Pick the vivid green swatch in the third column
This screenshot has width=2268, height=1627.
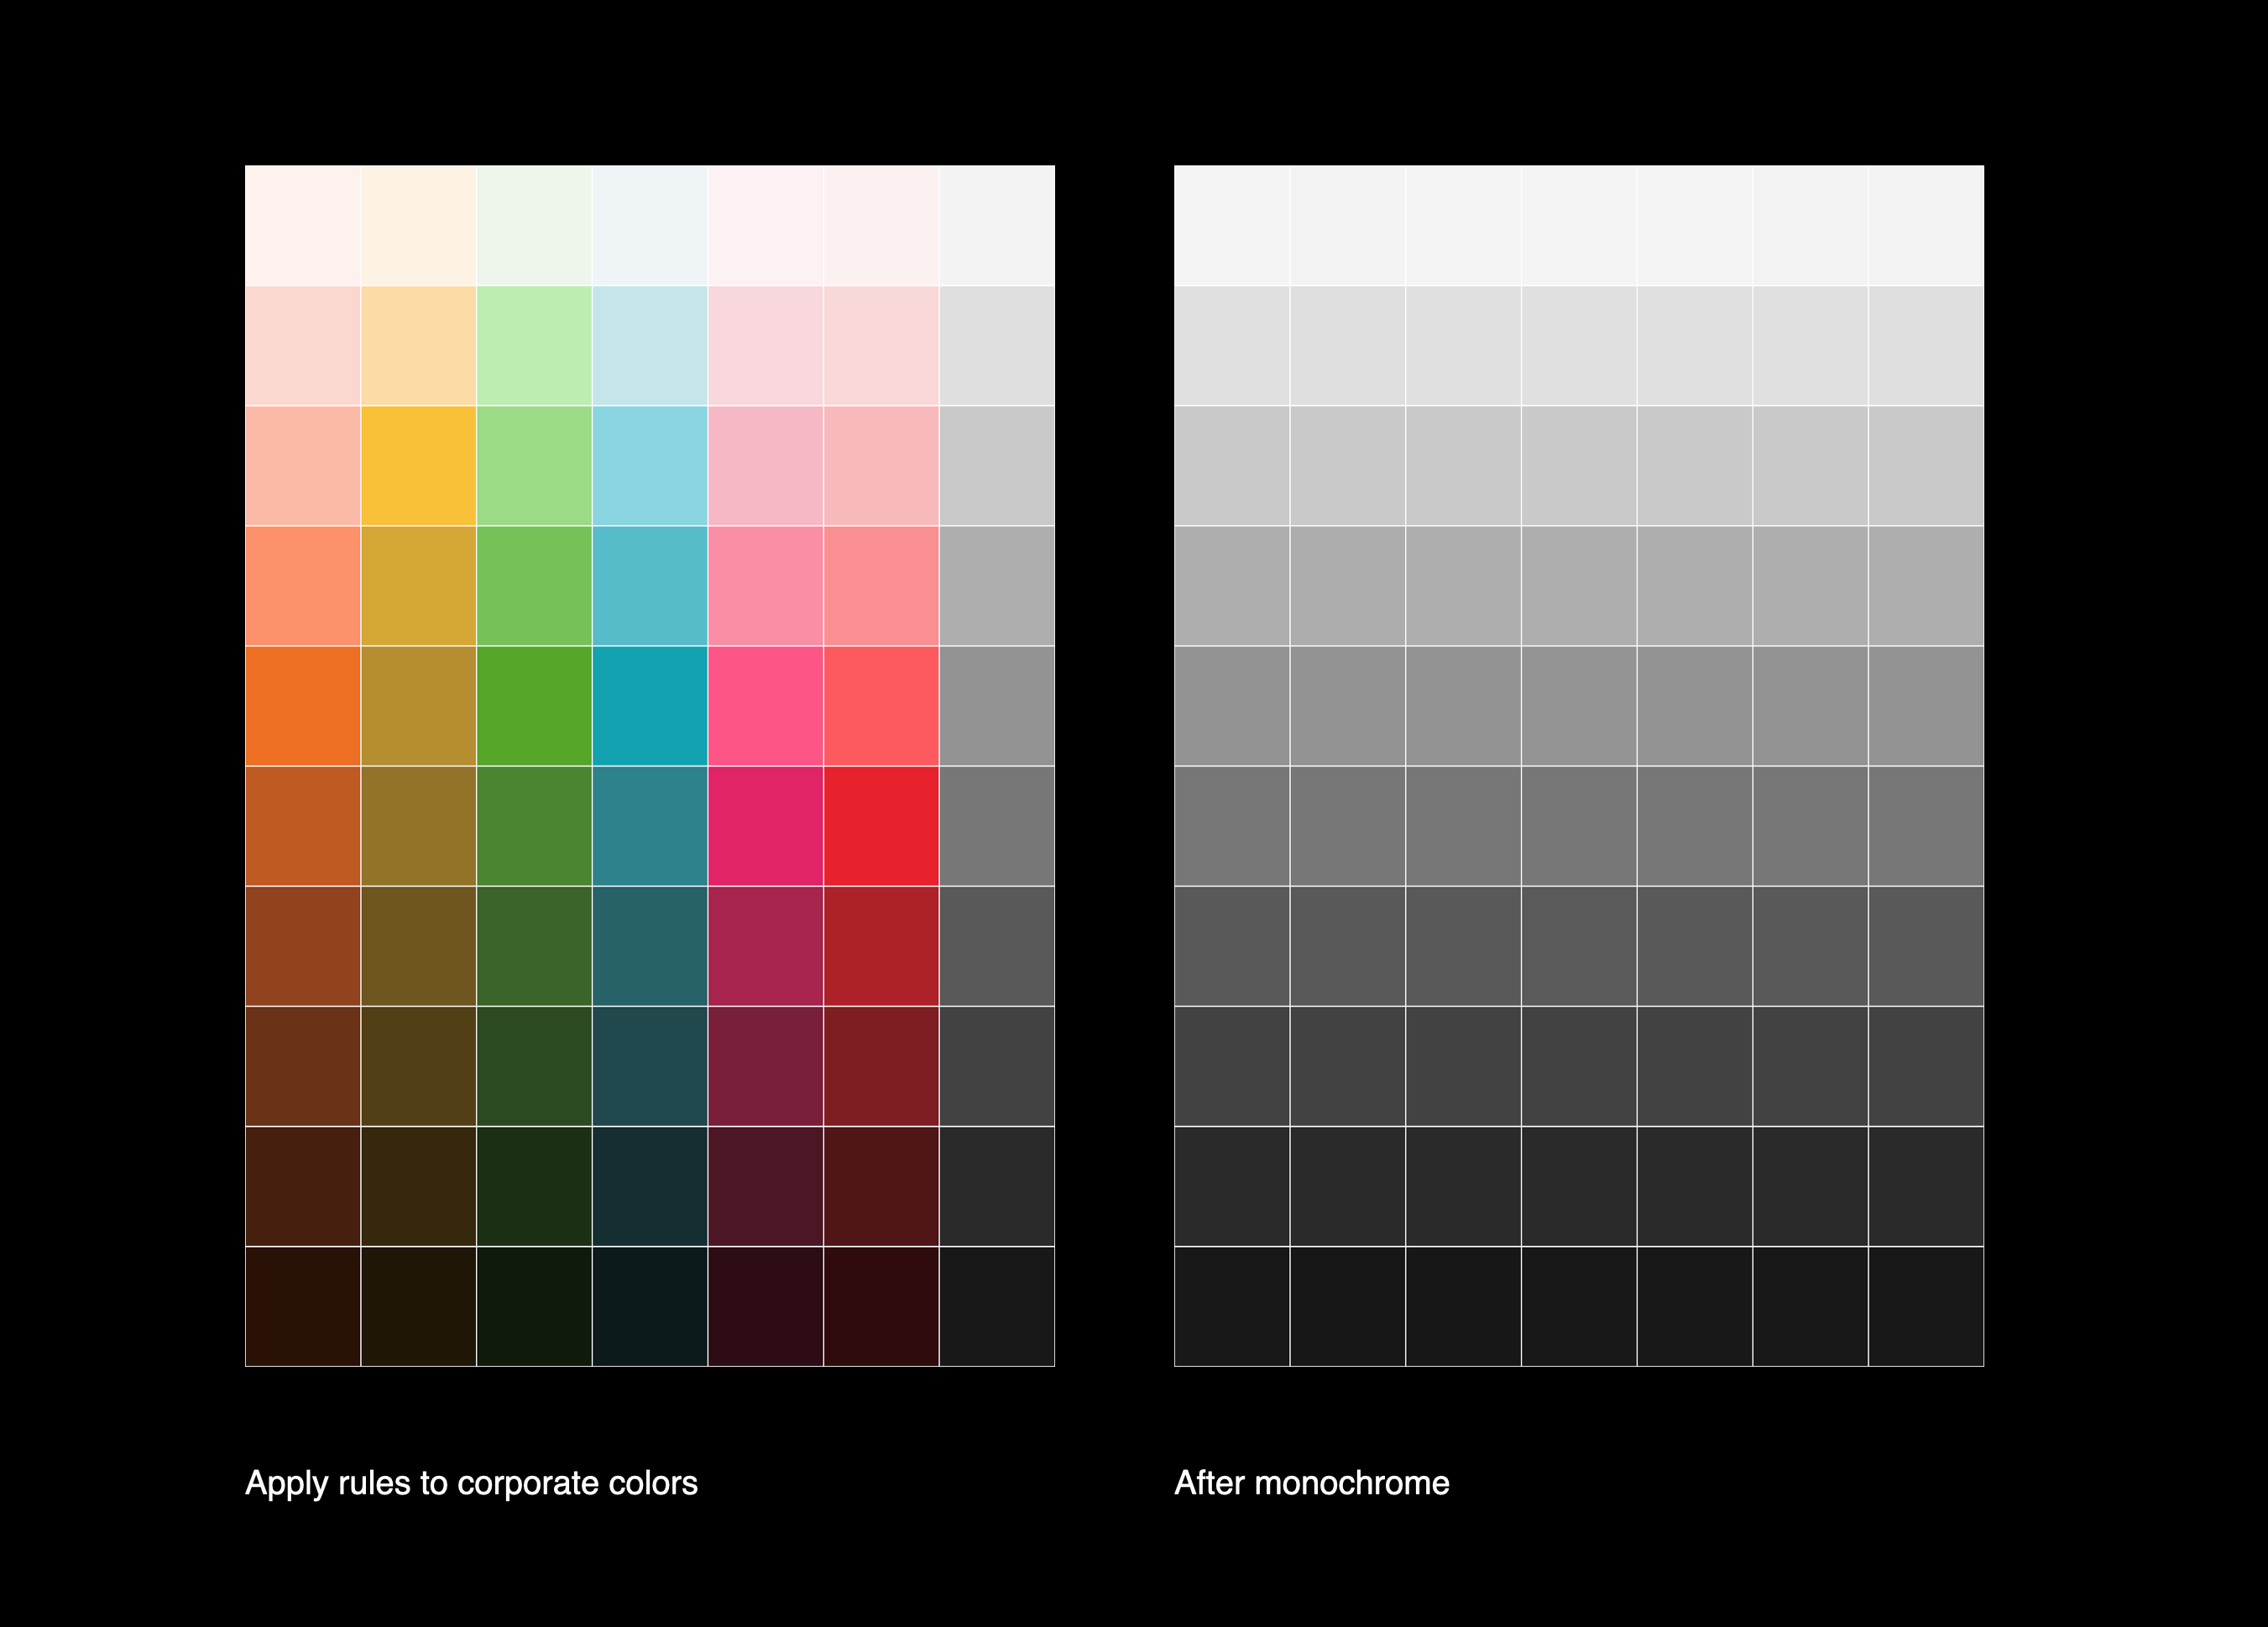(534, 706)
